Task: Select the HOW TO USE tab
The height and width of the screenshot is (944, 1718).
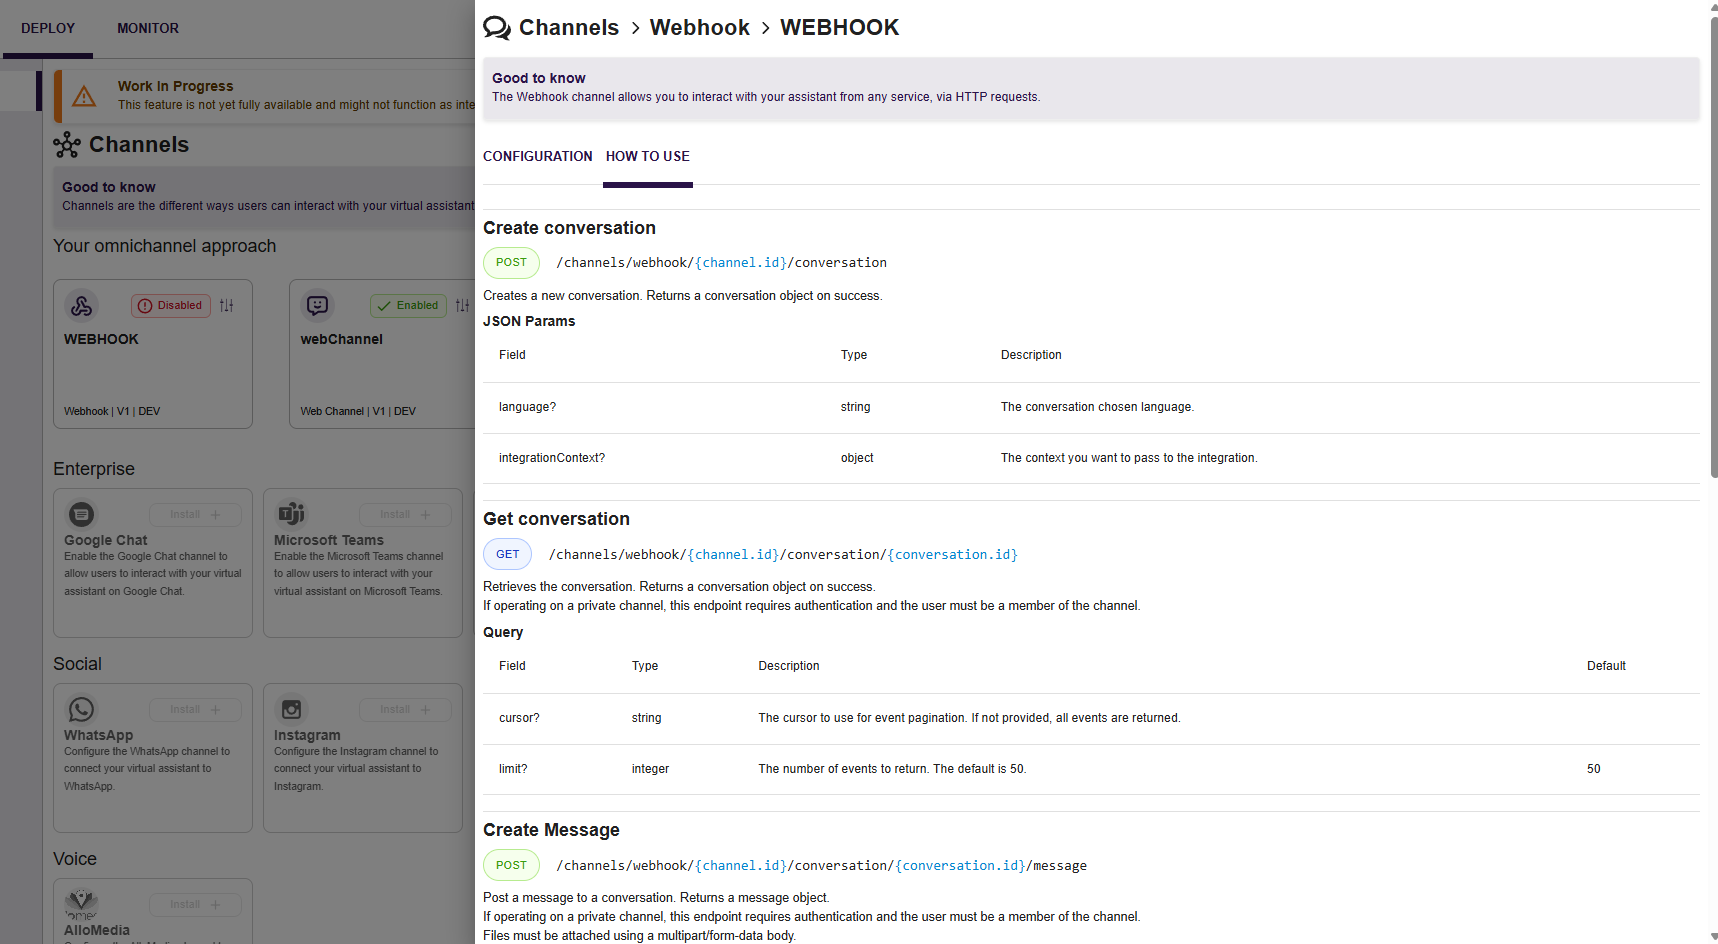Action: (648, 157)
